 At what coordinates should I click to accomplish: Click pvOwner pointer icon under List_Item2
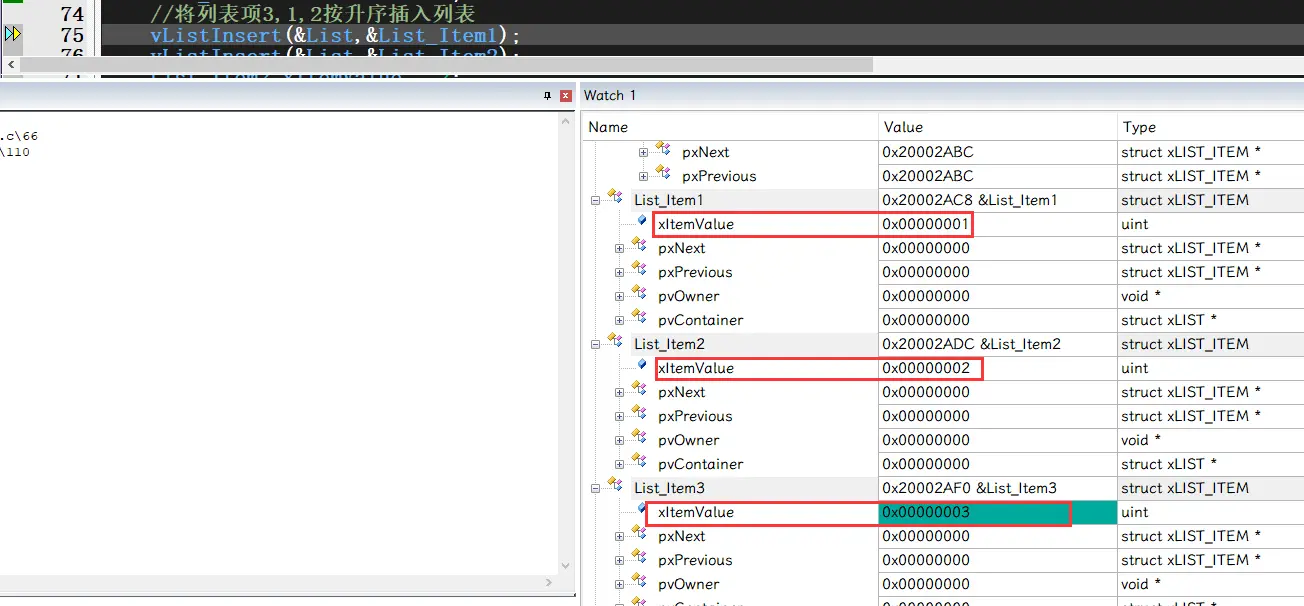pos(639,440)
